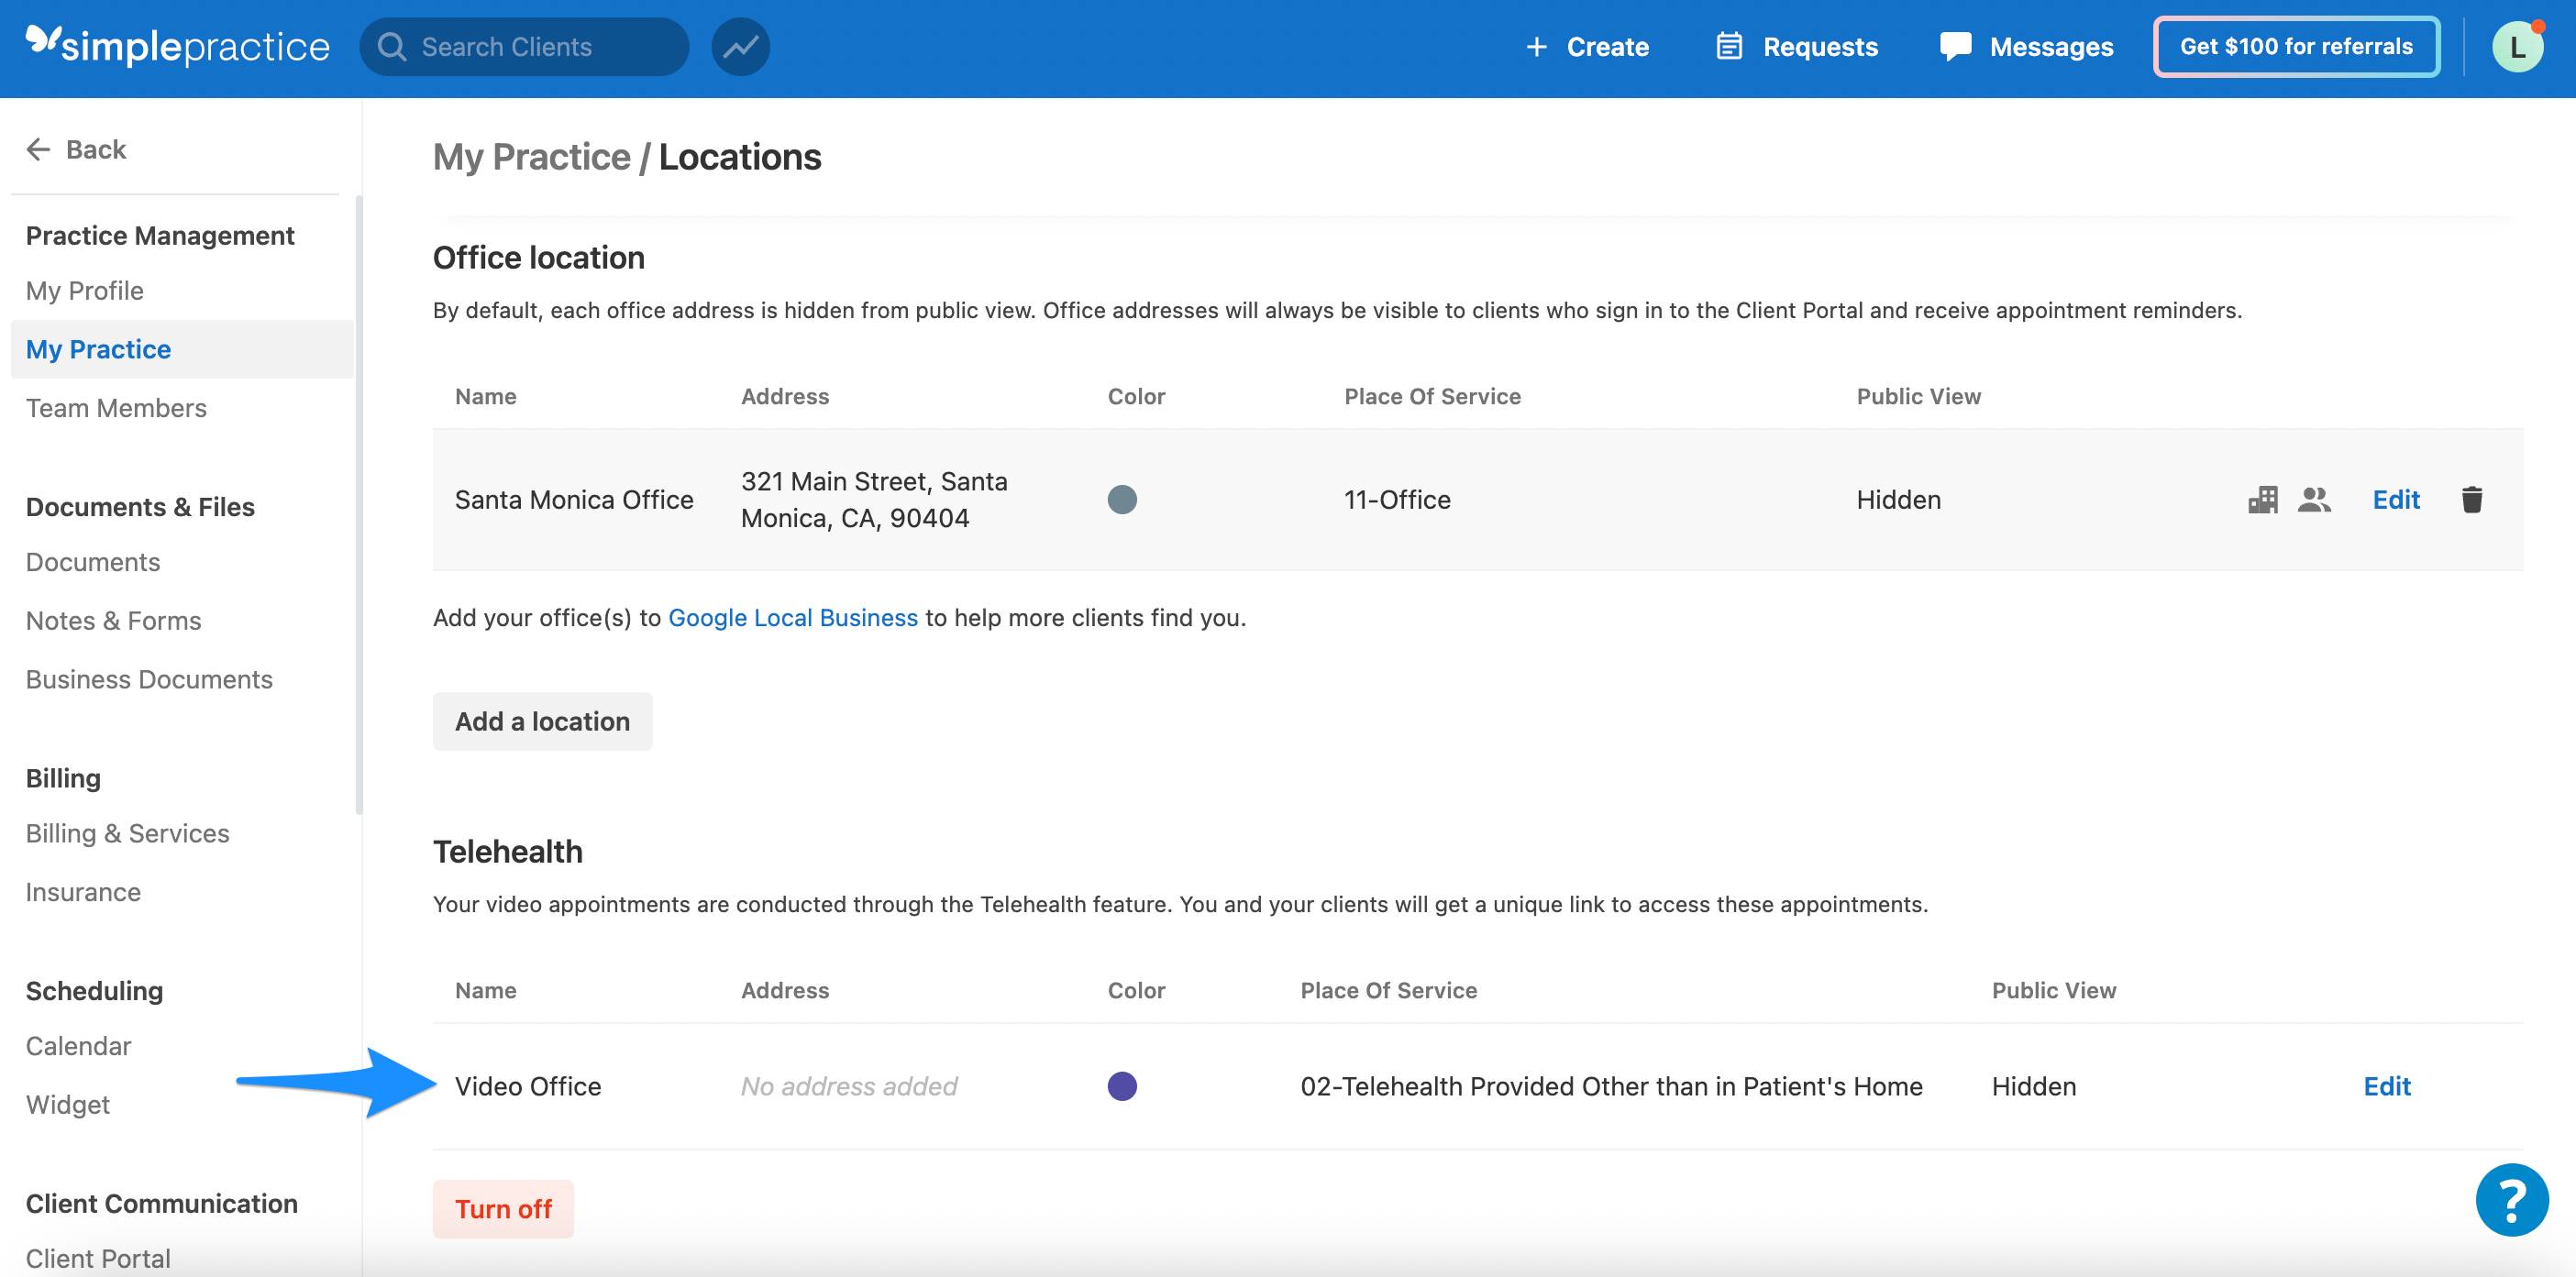Click the 321 Main Street address cell

click(874, 499)
